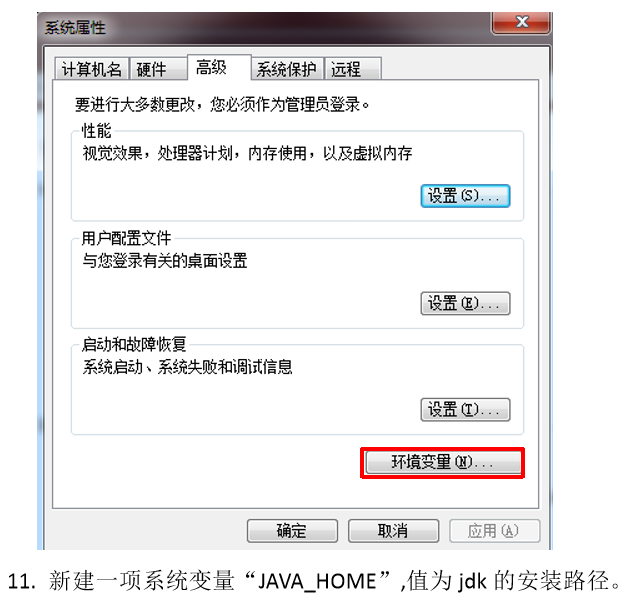Open the 硬件 tab
631x609 pixels.
[159, 69]
